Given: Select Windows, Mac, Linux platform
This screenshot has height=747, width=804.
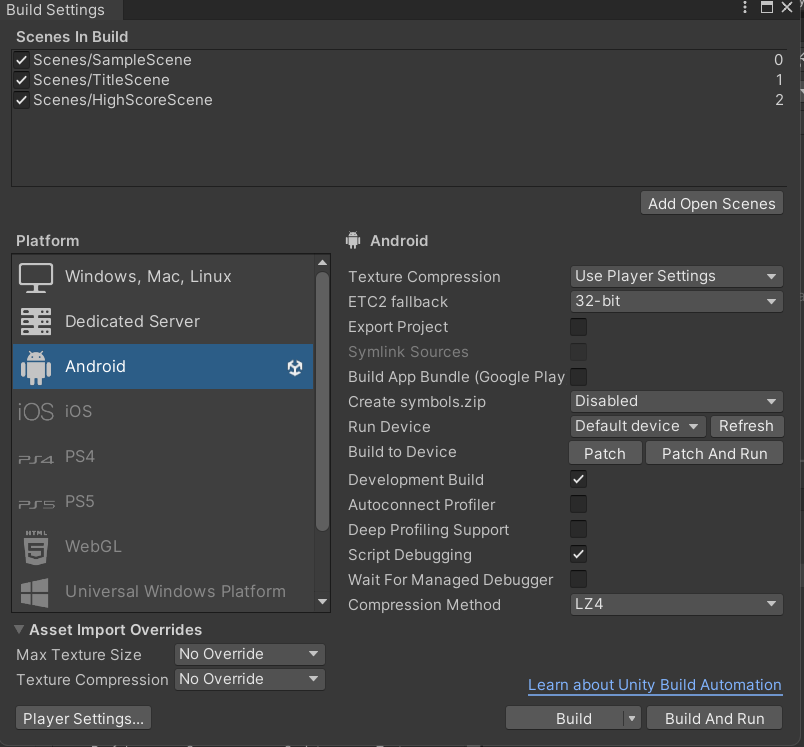Looking at the screenshot, I should (163, 277).
